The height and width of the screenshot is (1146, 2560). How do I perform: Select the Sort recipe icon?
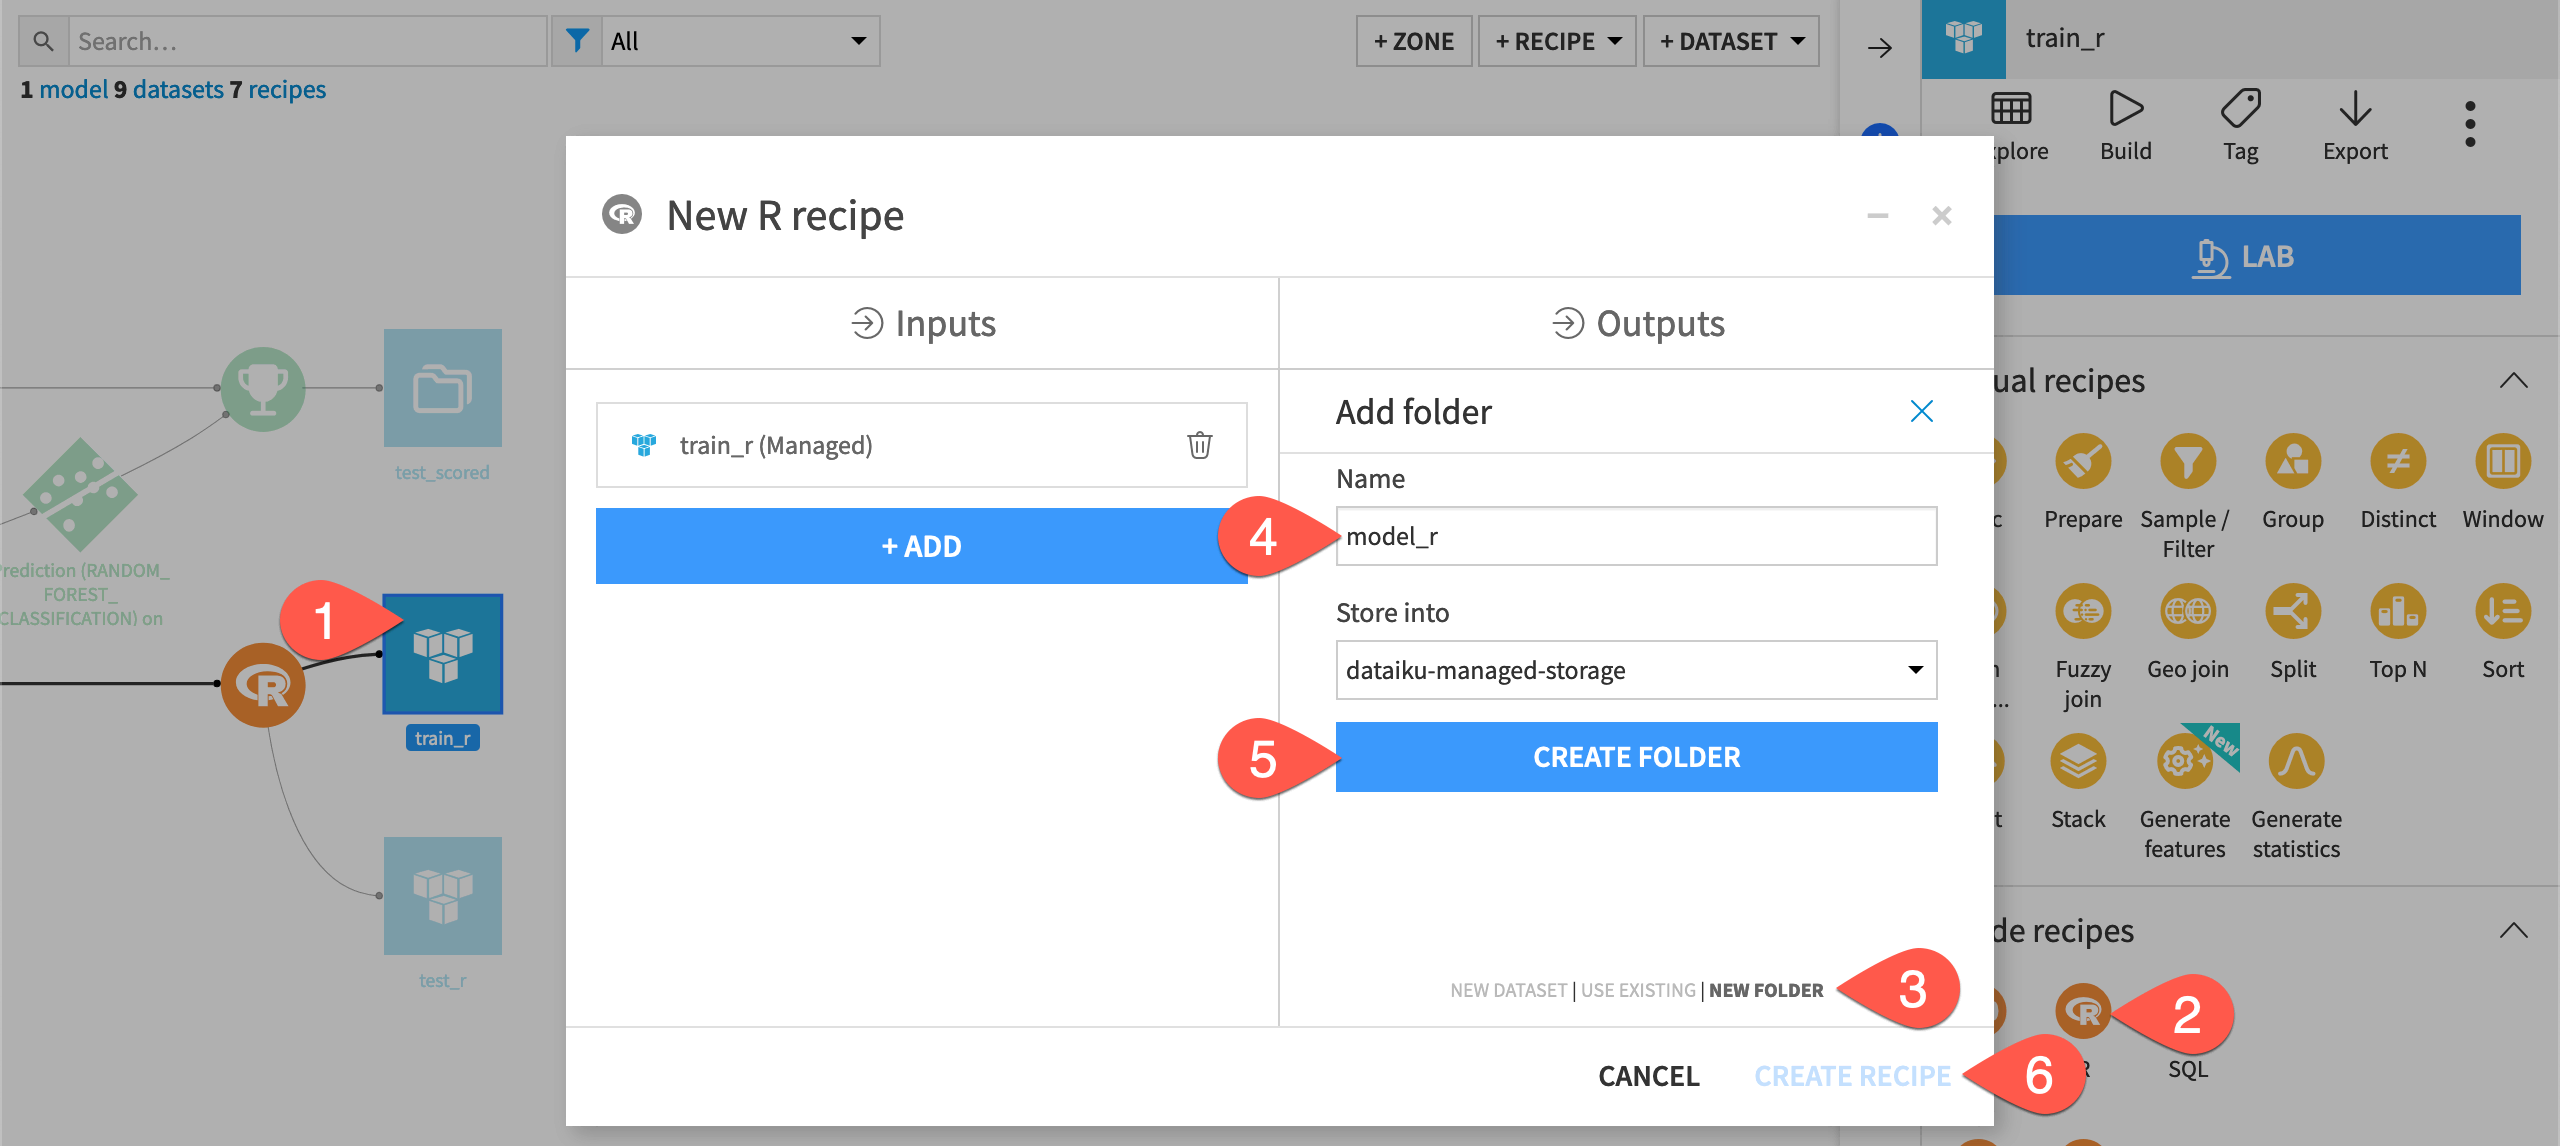(2503, 612)
